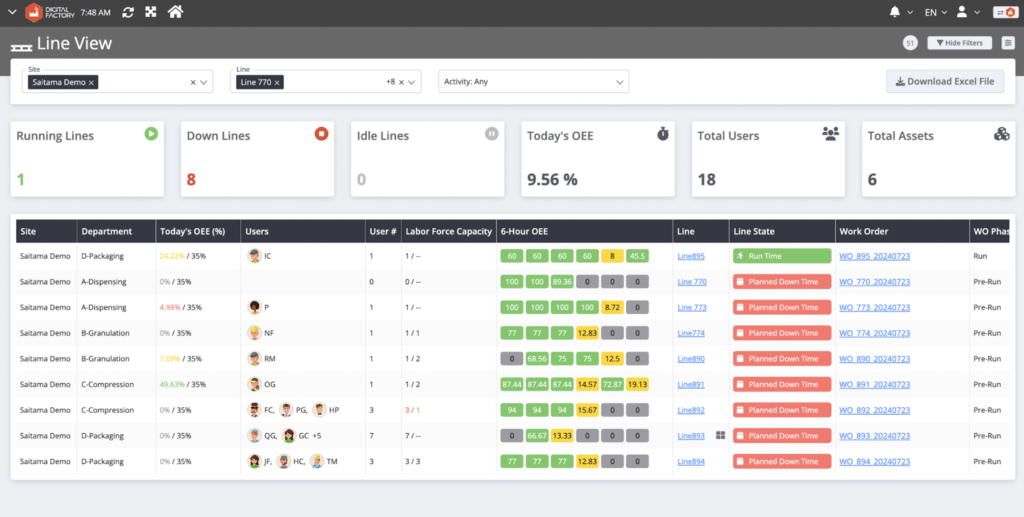1024x517 pixels.
Task: Click the green Run Time state badge
Action: [x=781, y=256]
